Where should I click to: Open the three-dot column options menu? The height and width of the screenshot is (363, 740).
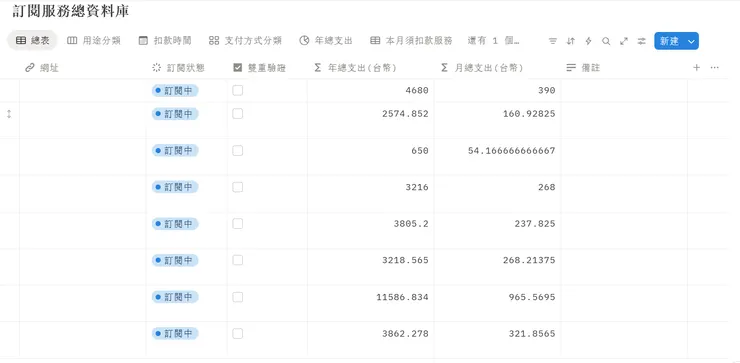[x=715, y=68]
